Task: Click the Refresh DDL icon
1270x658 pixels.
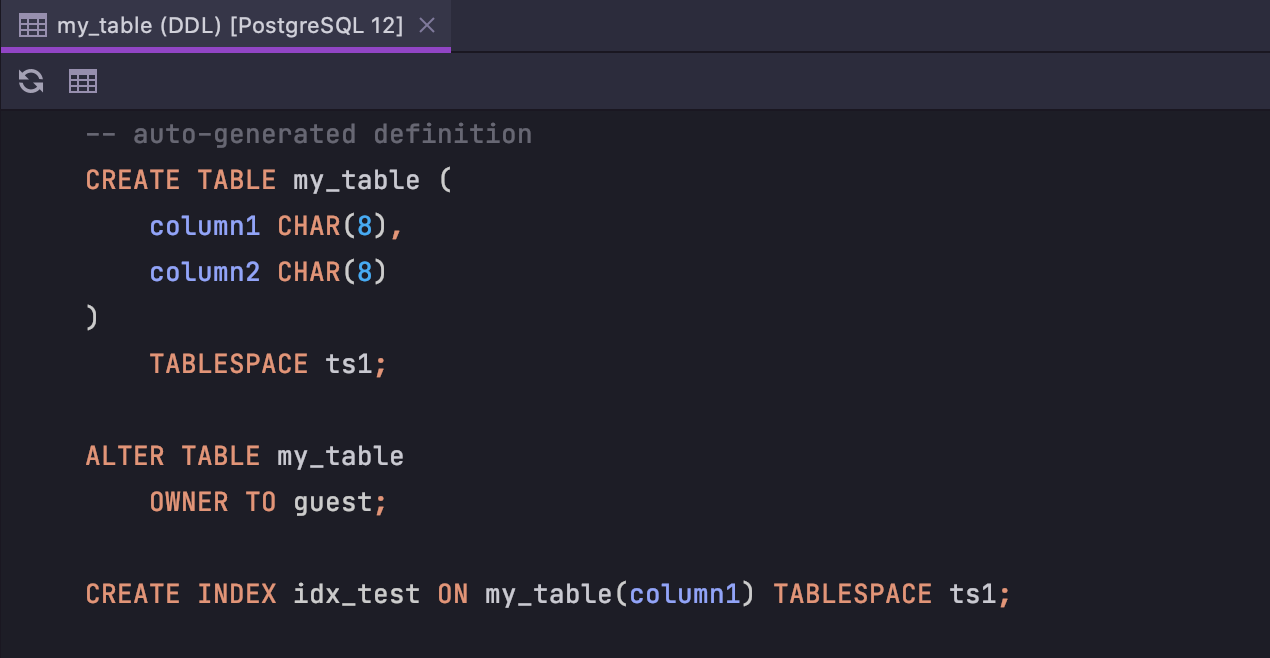Action: (x=31, y=81)
